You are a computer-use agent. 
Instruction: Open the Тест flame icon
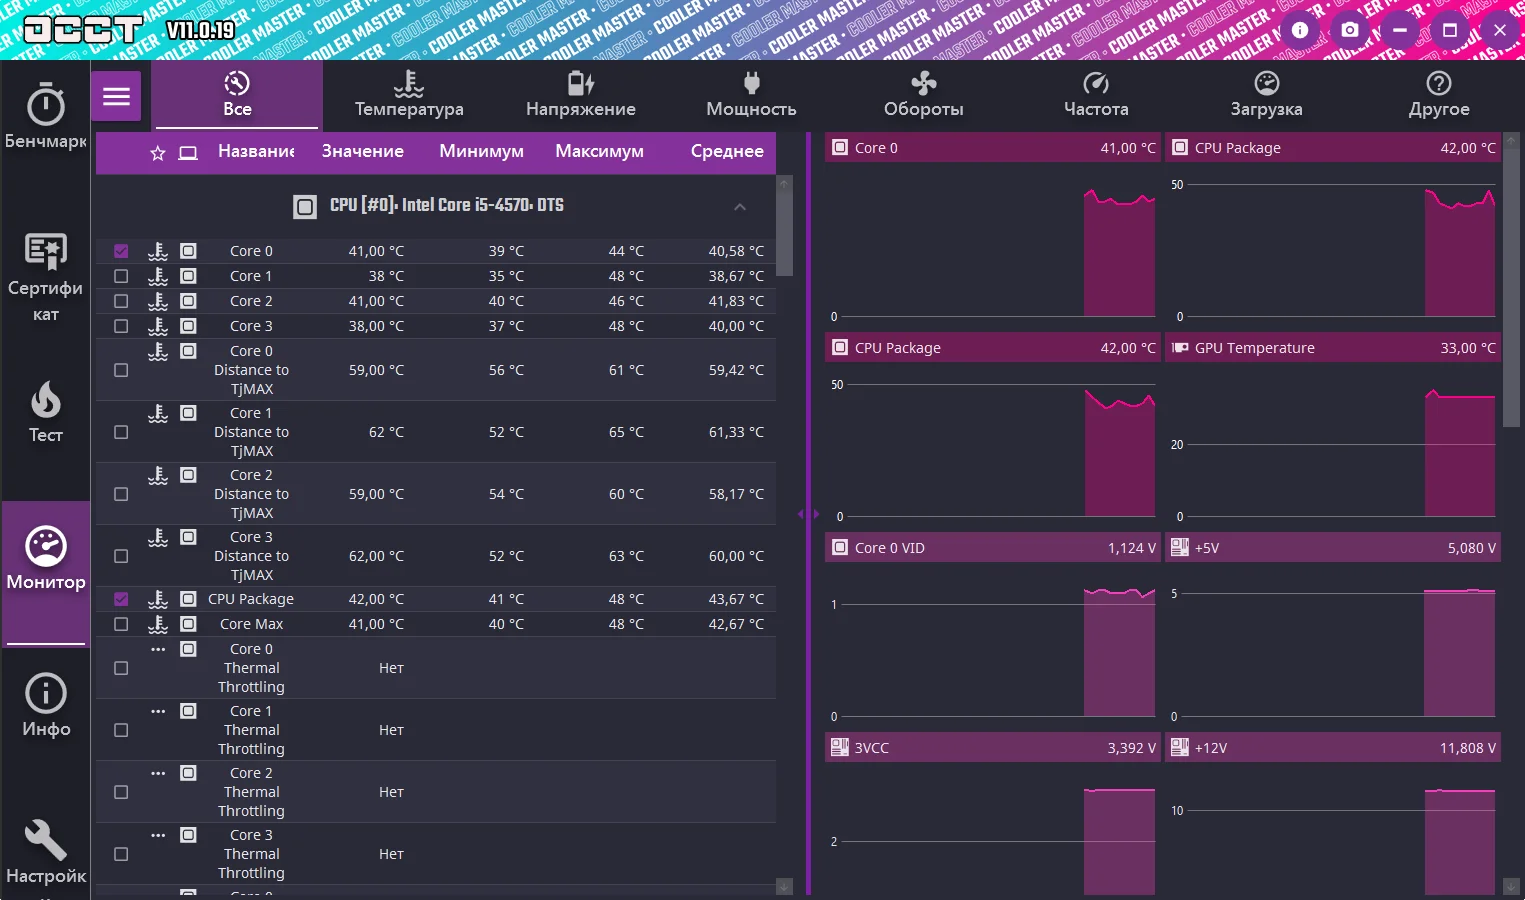45,401
